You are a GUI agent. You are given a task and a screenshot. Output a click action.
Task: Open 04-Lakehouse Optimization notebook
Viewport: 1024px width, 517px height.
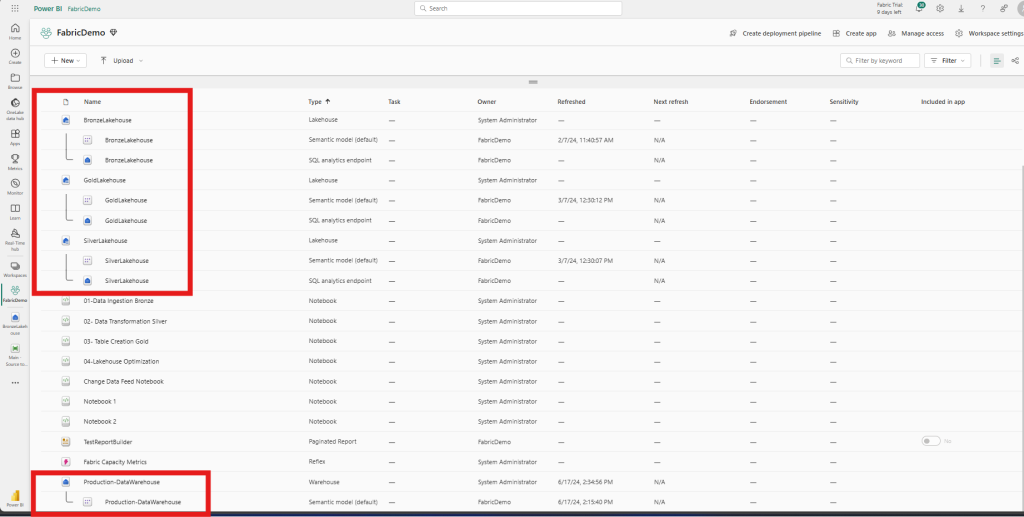tap(121, 362)
